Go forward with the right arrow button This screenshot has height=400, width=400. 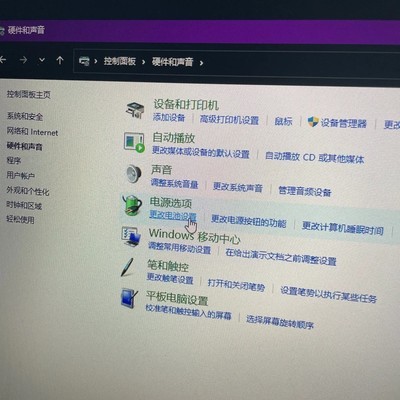[23, 60]
